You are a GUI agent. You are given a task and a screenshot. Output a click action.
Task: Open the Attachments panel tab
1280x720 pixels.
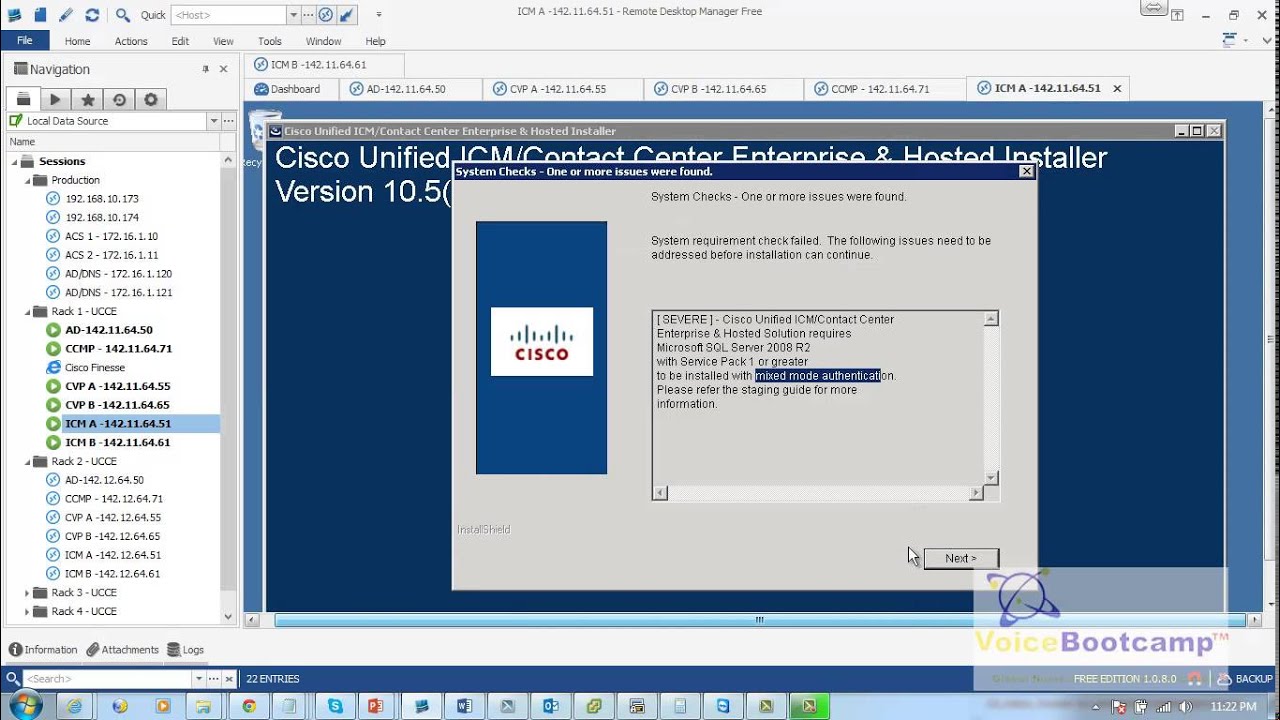point(122,649)
